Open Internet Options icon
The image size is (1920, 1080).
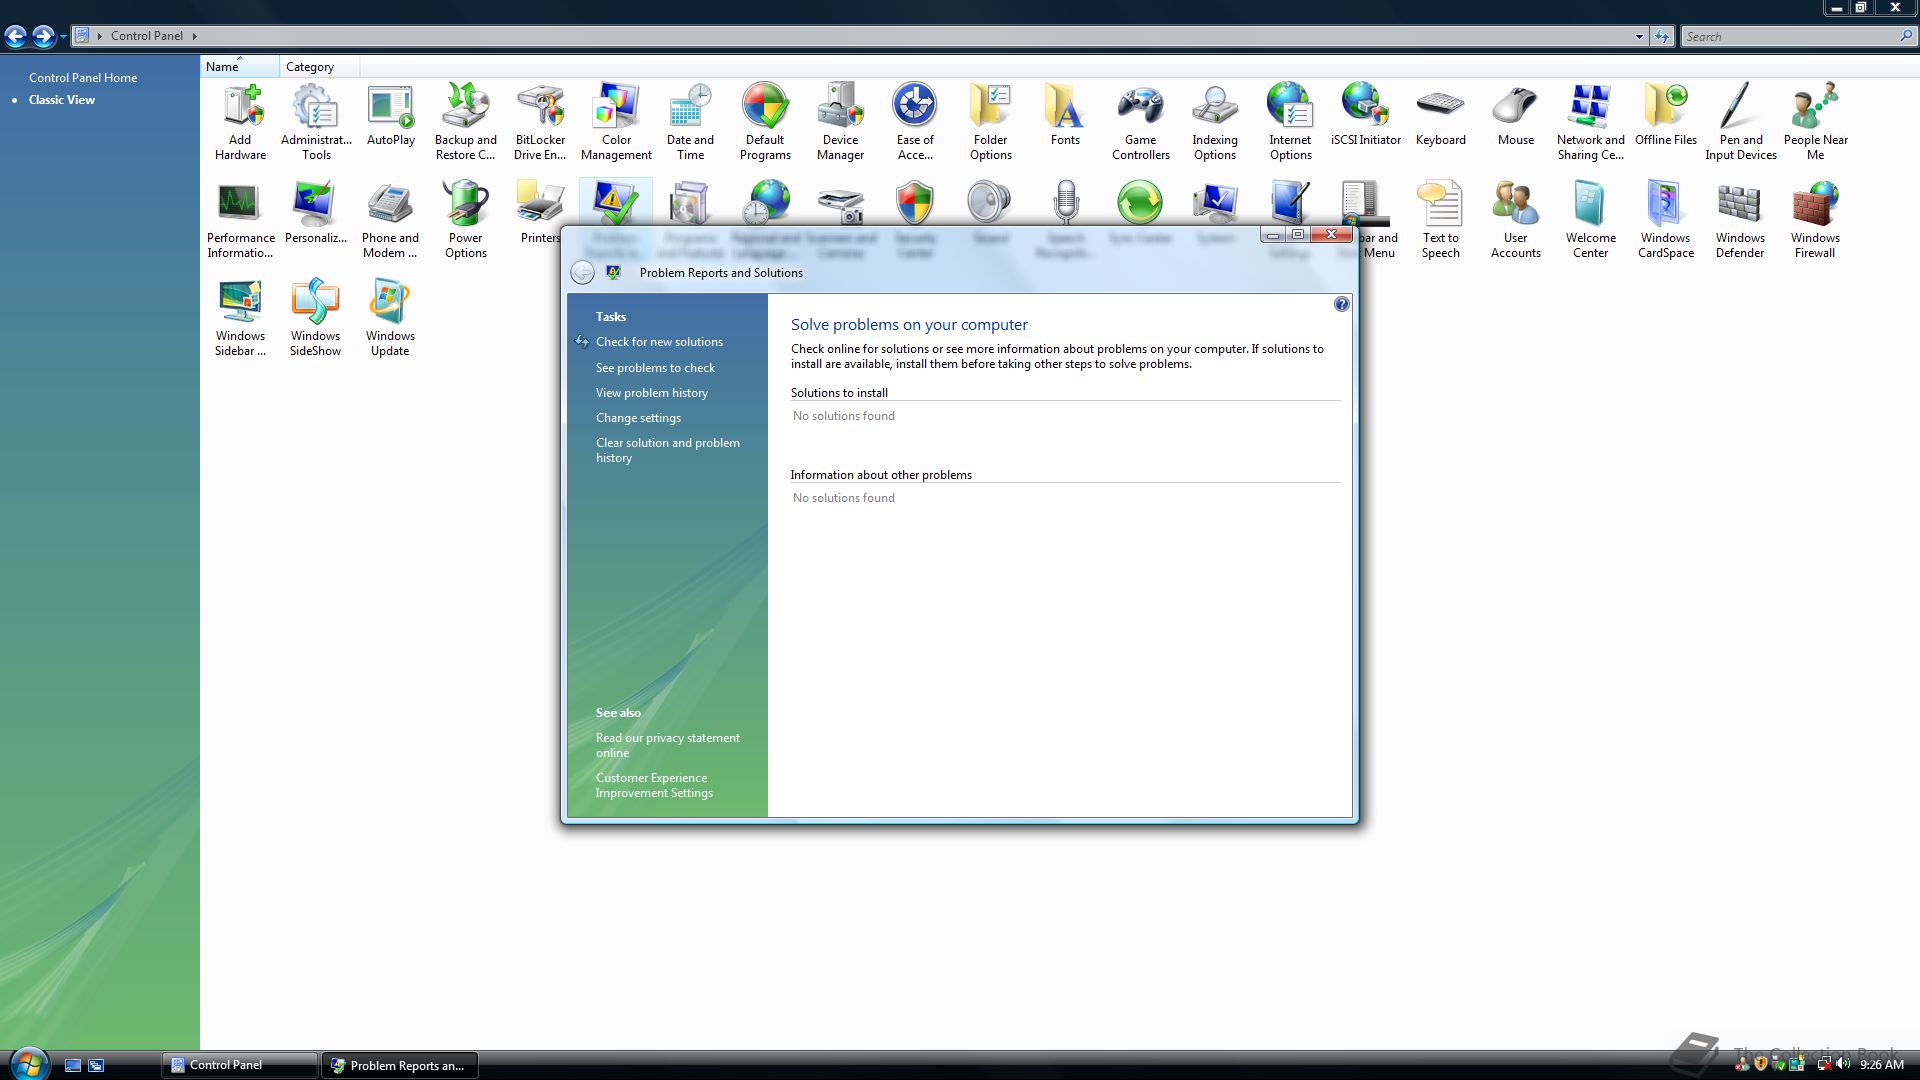[1290, 121]
